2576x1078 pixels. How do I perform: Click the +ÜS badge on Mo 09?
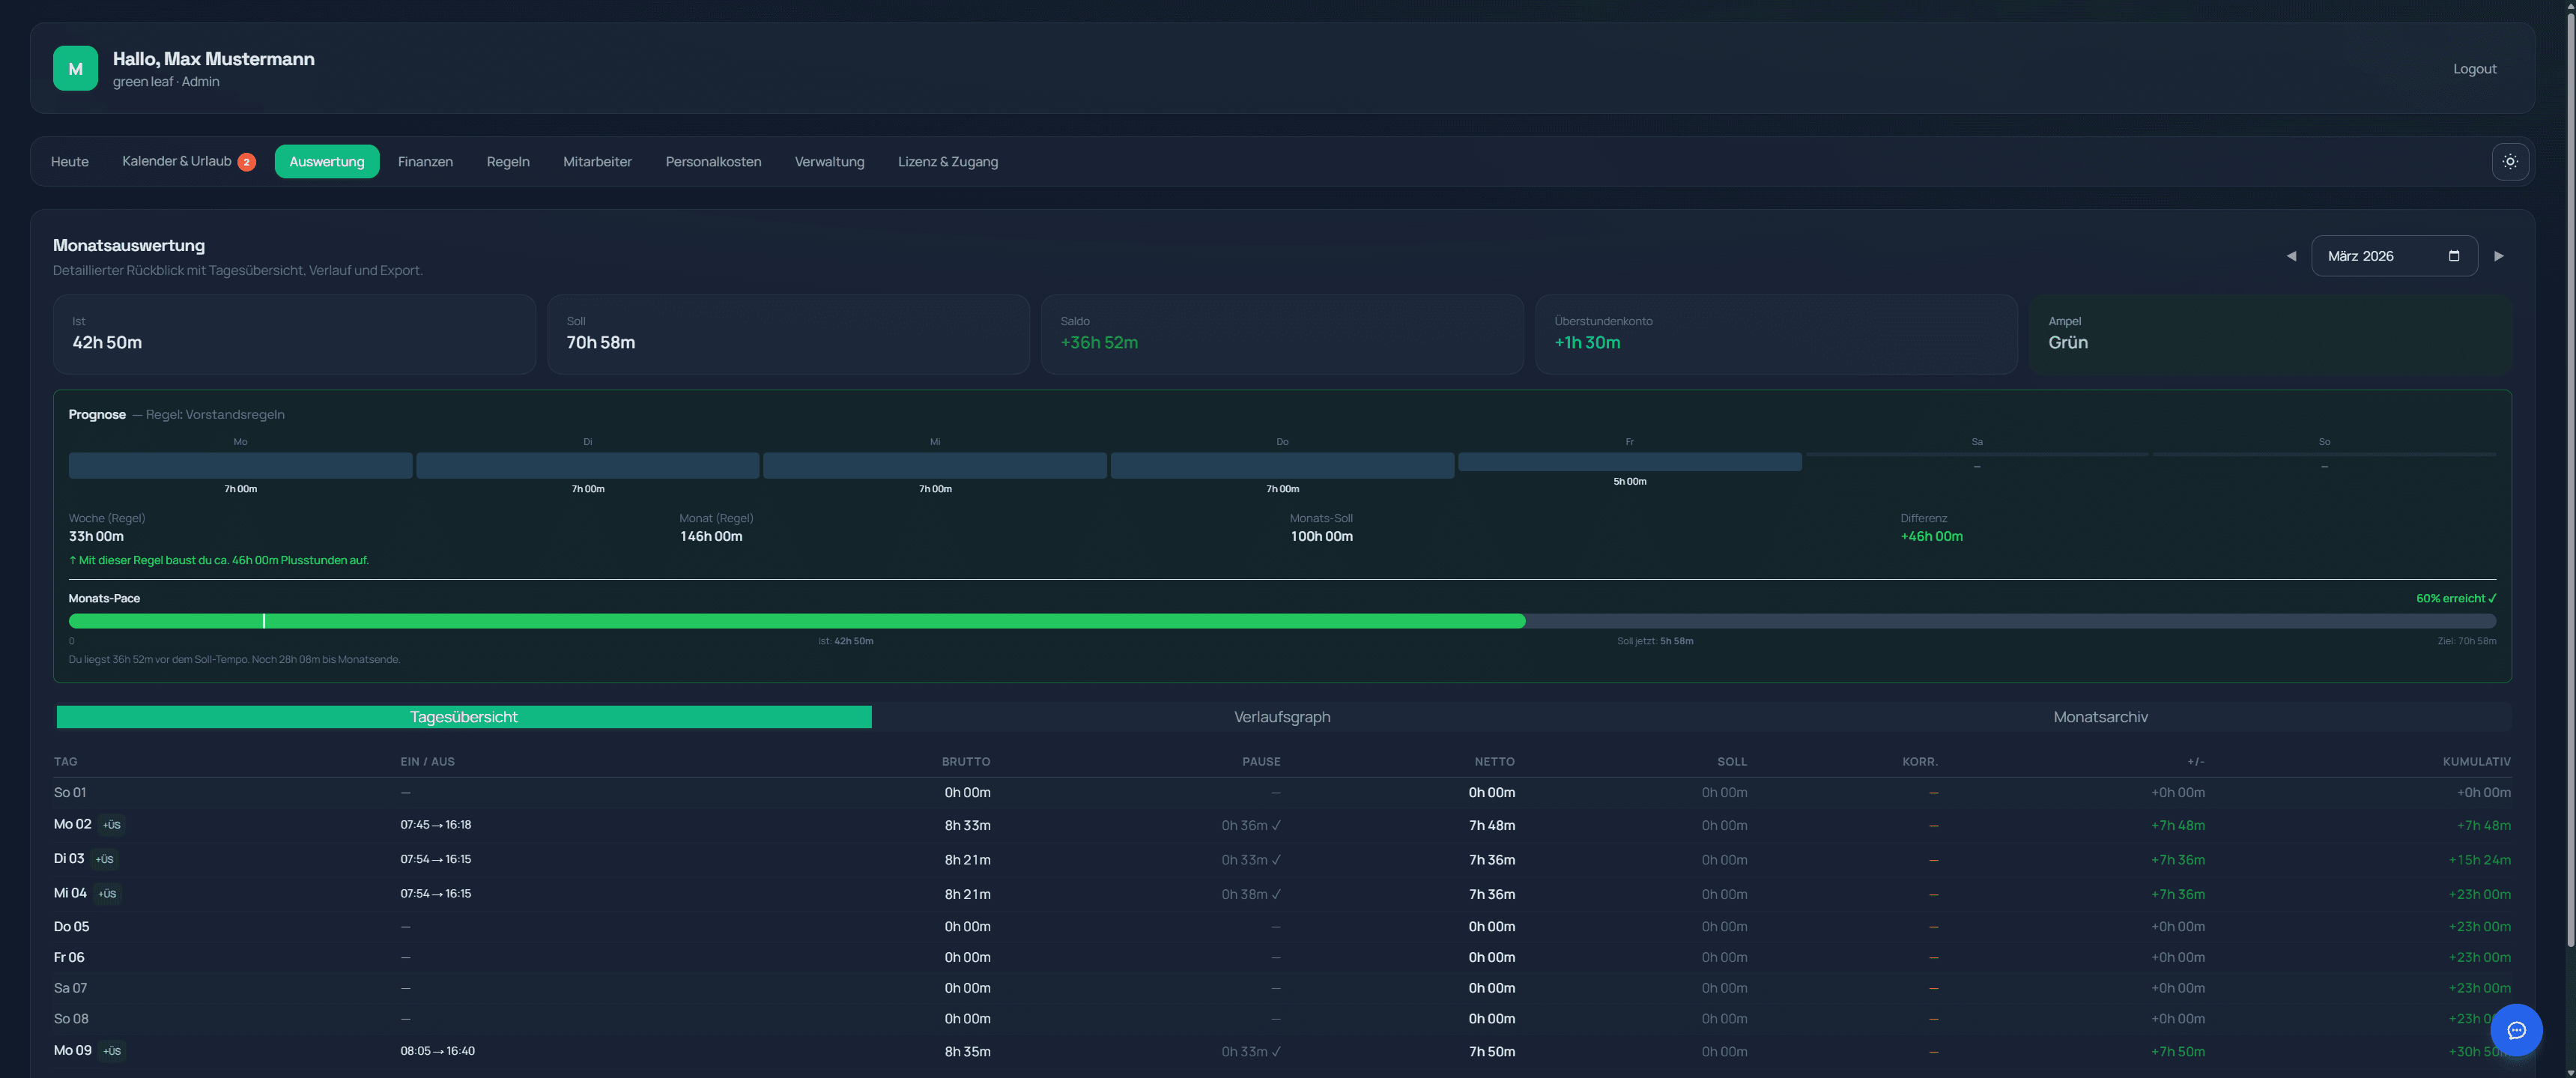(112, 1051)
